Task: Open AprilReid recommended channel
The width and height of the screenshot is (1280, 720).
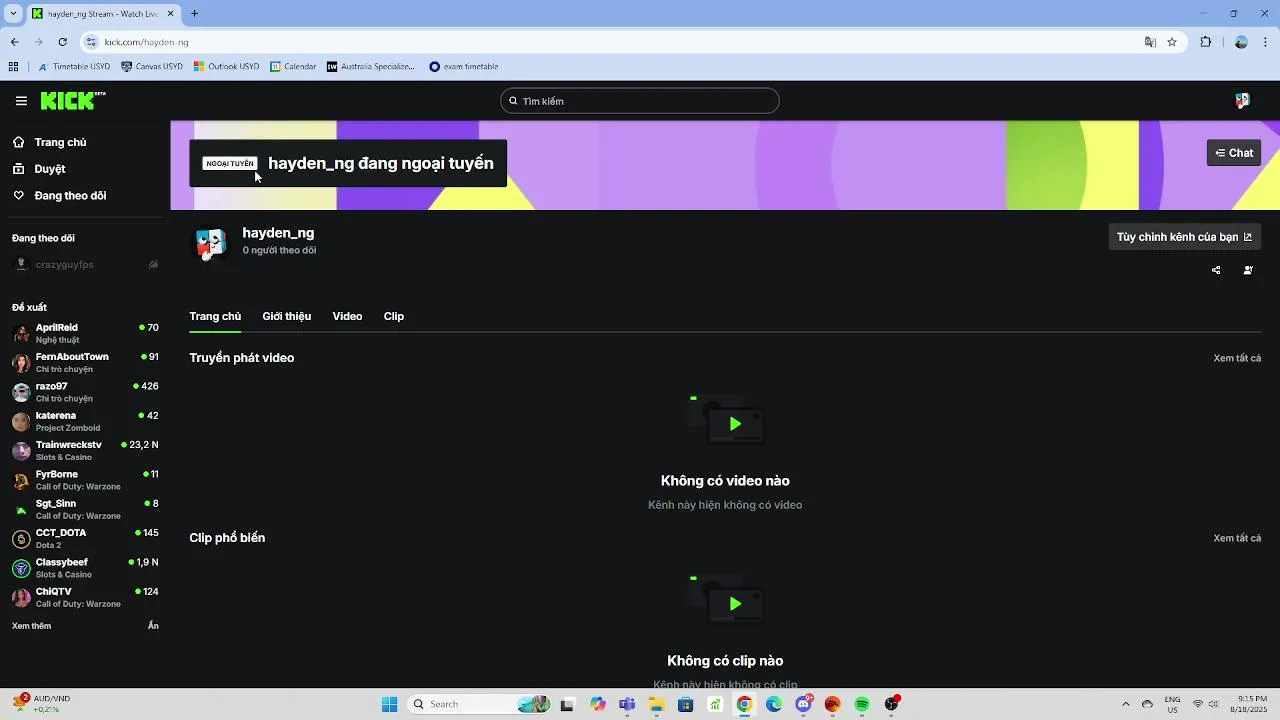Action: [85, 333]
